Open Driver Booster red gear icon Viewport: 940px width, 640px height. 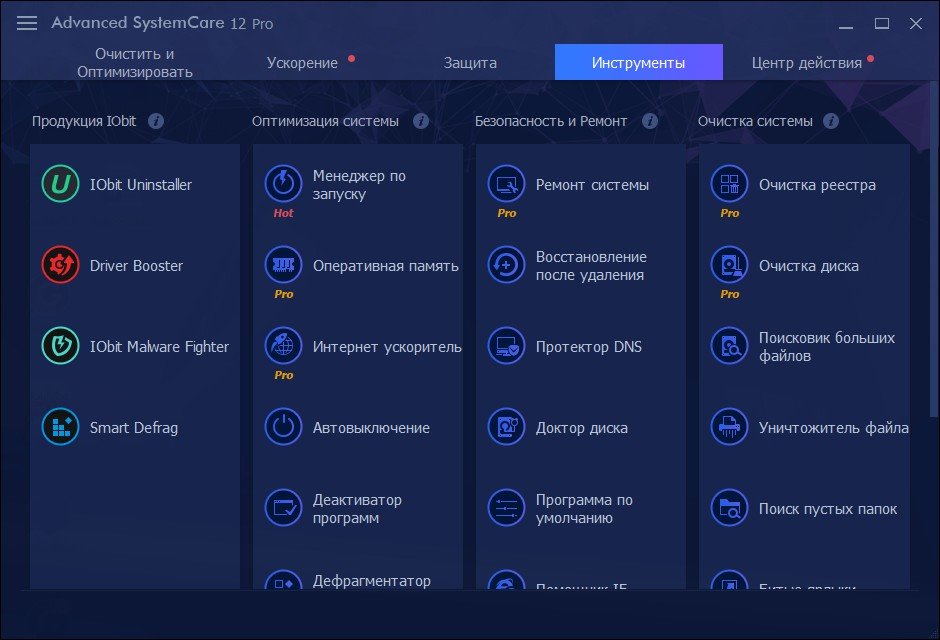60,266
